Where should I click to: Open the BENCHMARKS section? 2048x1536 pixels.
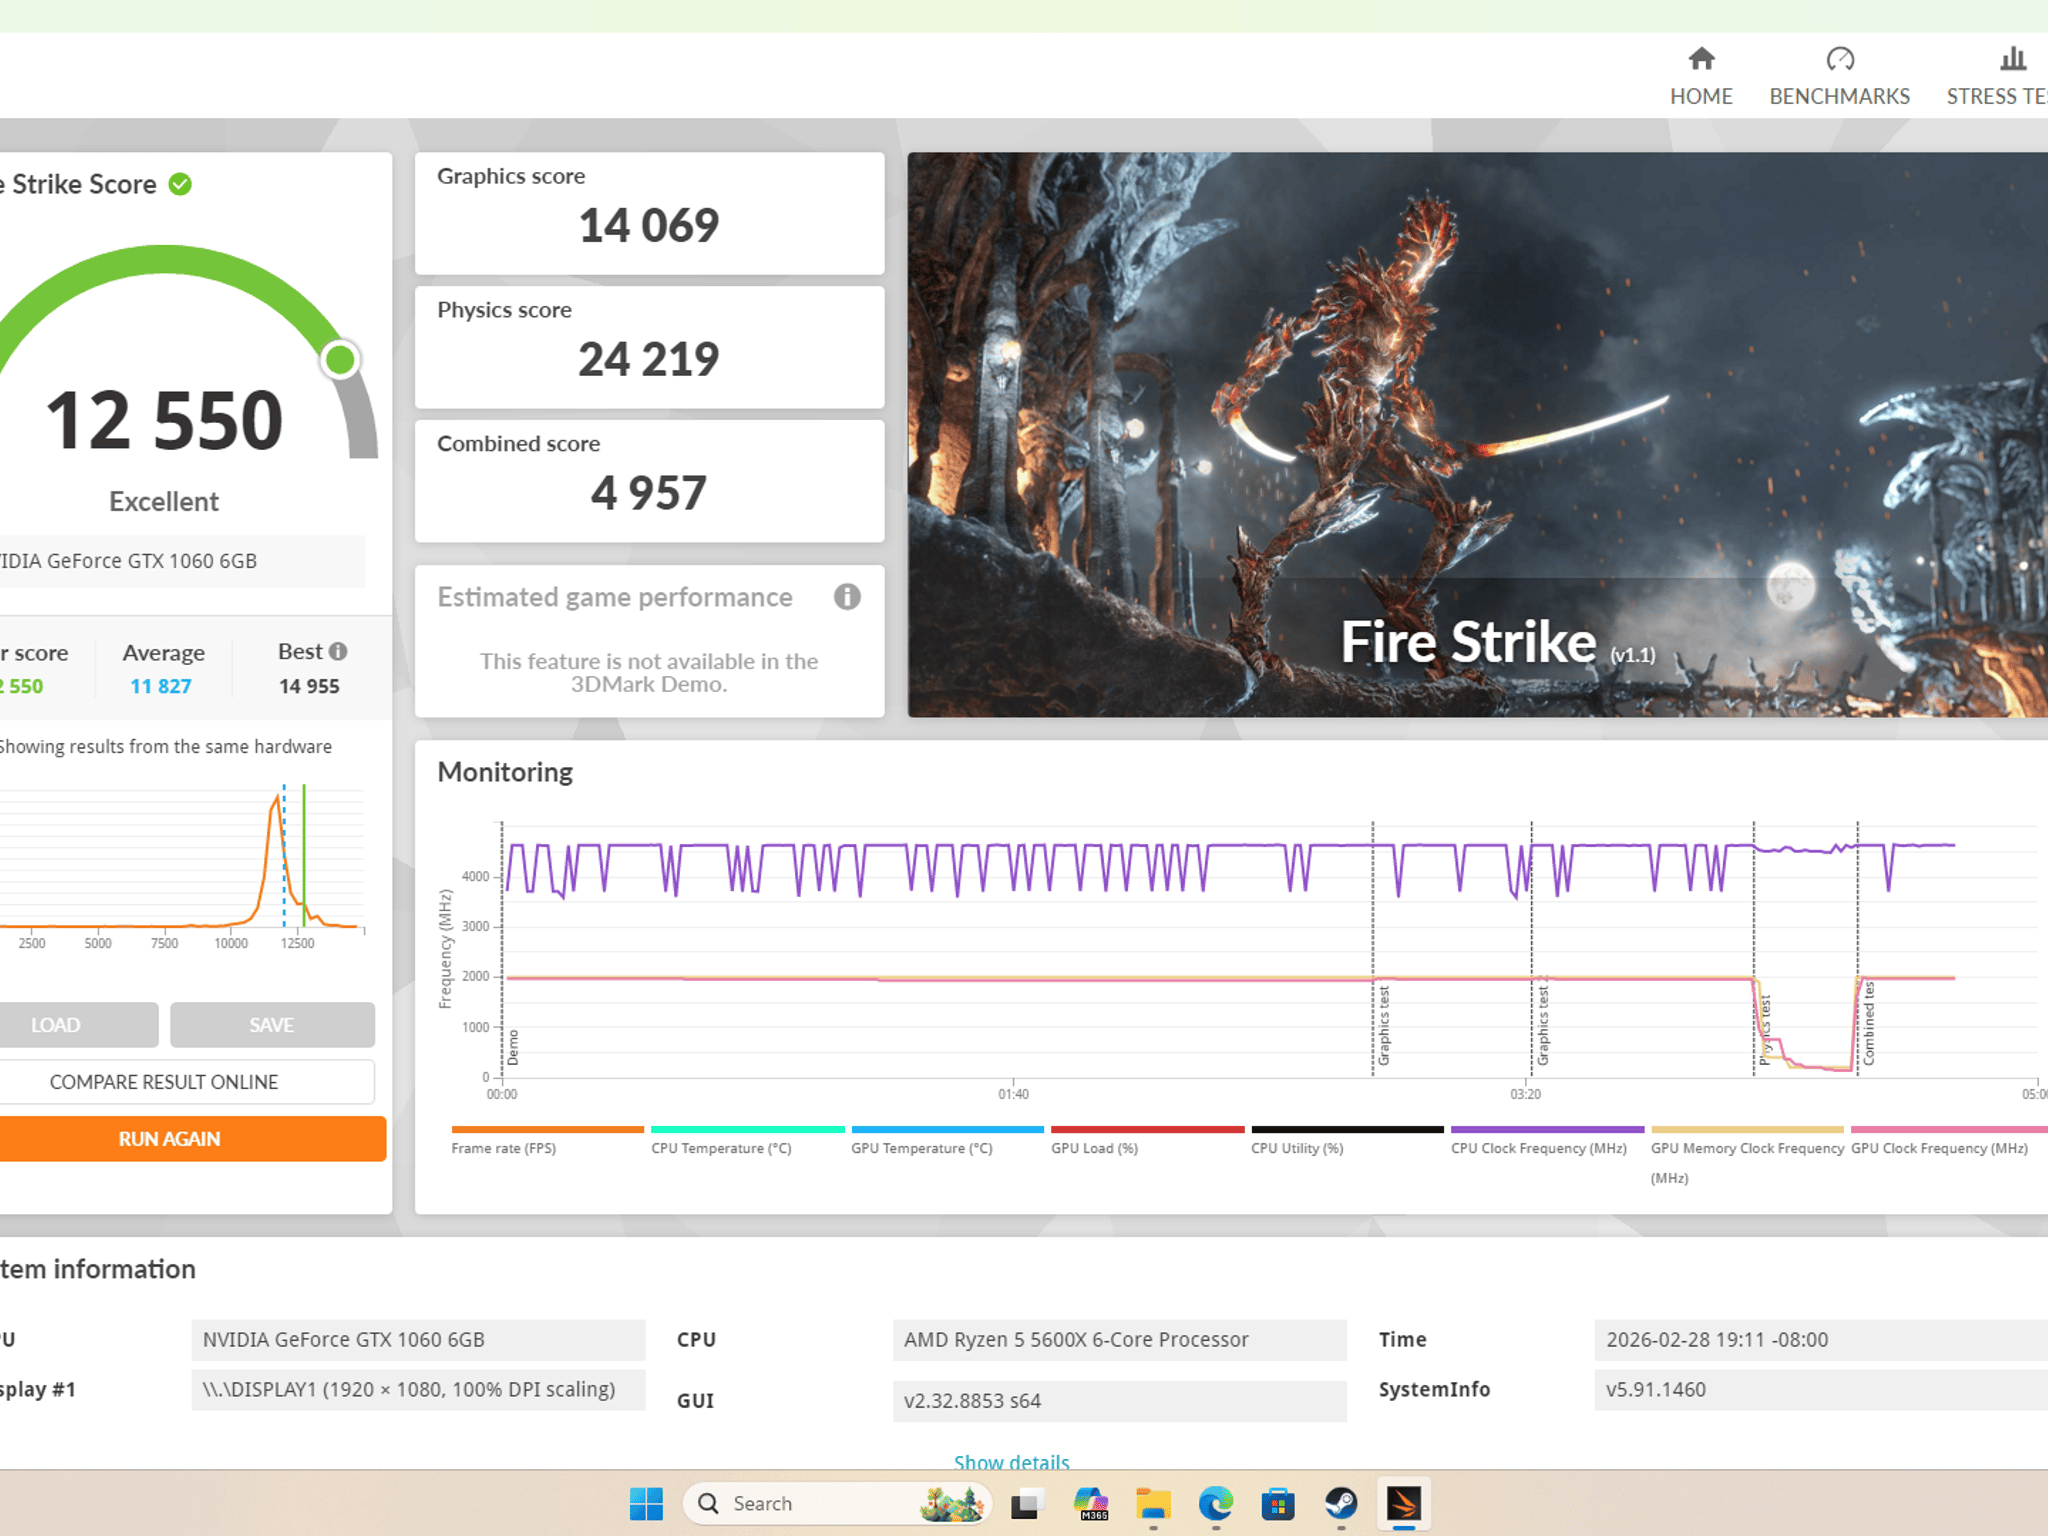[1839, 76]
